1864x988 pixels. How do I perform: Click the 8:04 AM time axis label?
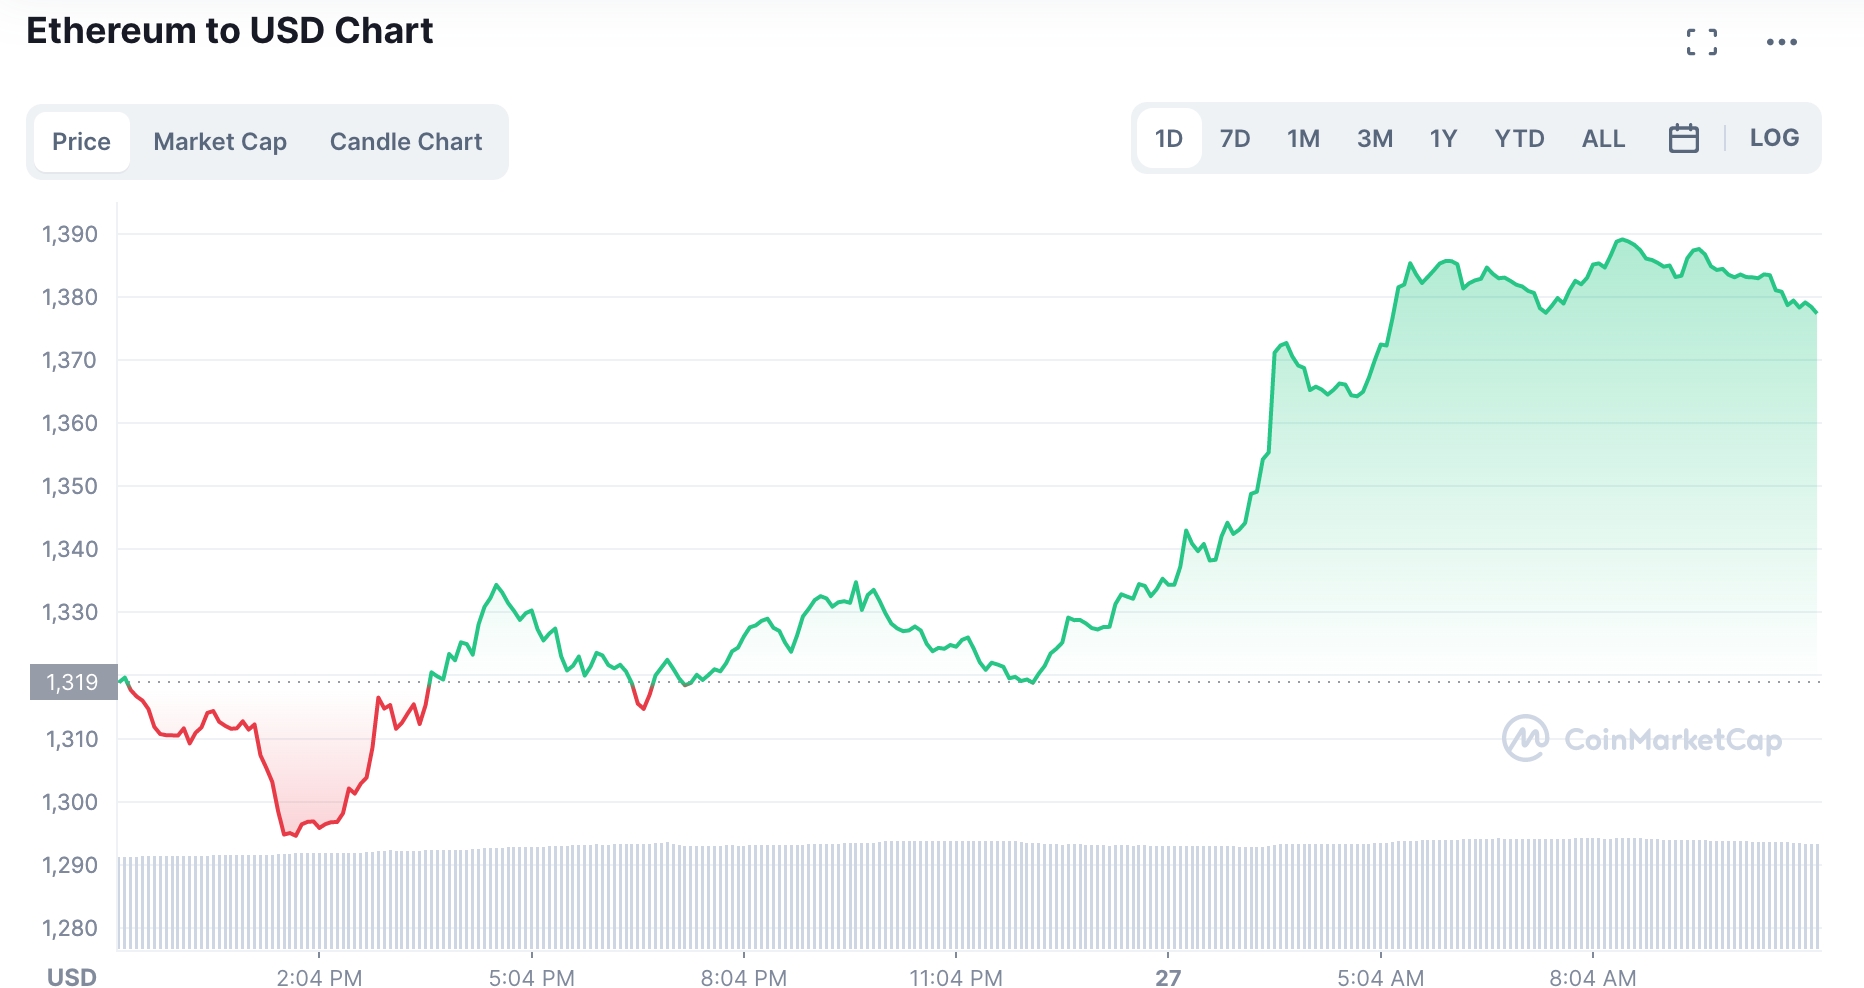pyautogui.click(x=1593, y=977)
